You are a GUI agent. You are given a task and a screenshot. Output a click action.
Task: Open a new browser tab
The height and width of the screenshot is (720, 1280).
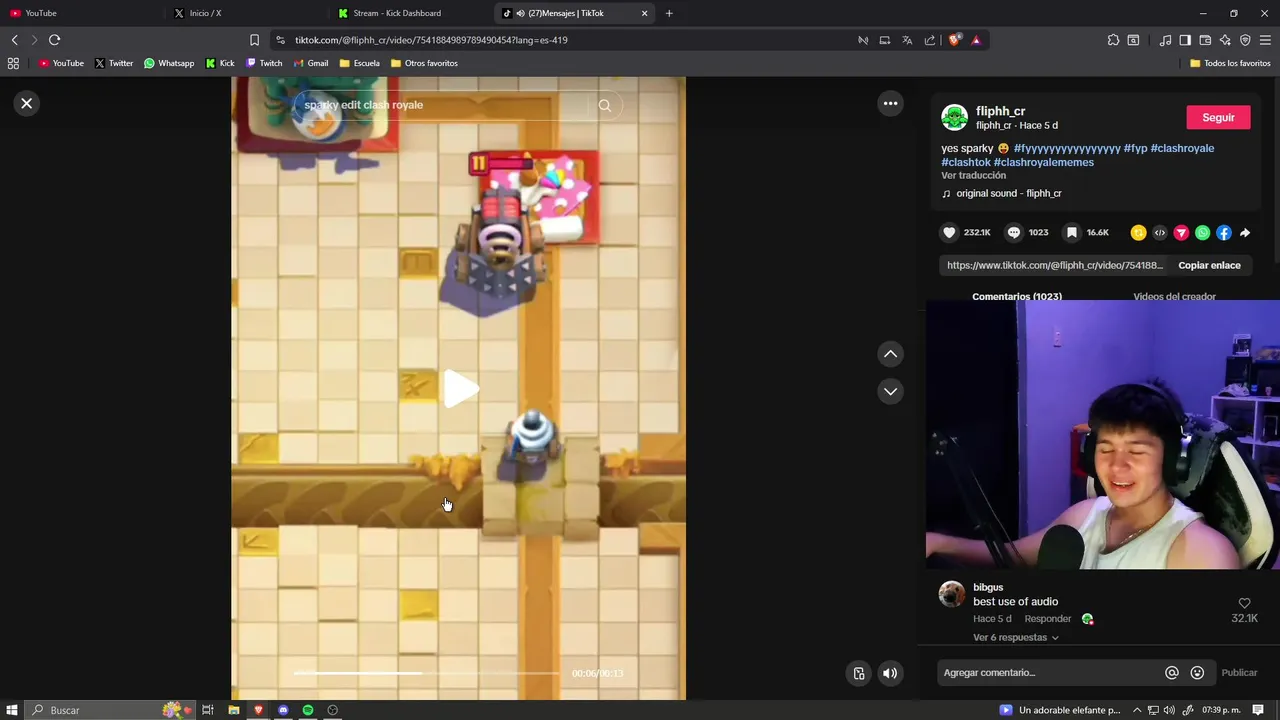(669, 13)
